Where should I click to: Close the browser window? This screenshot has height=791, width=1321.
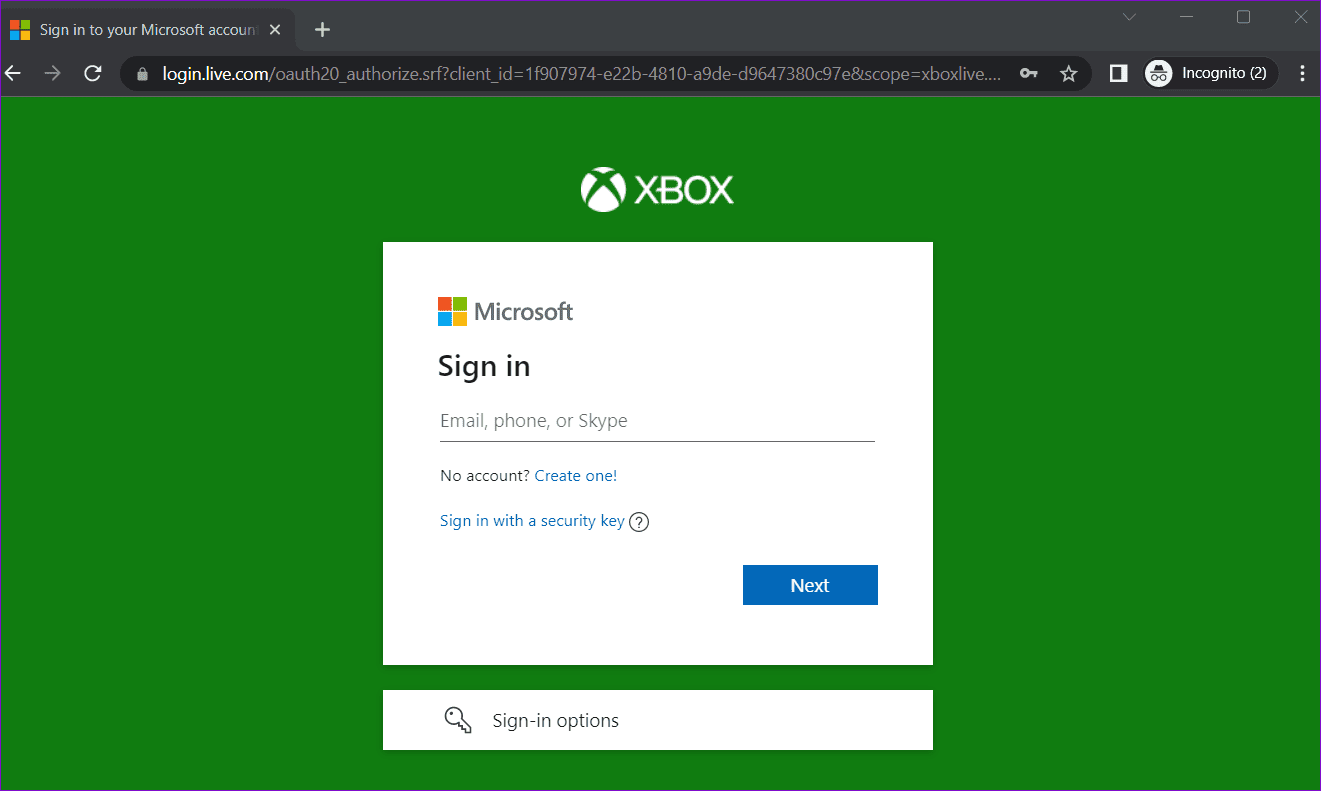click(x=1300, y=17)
